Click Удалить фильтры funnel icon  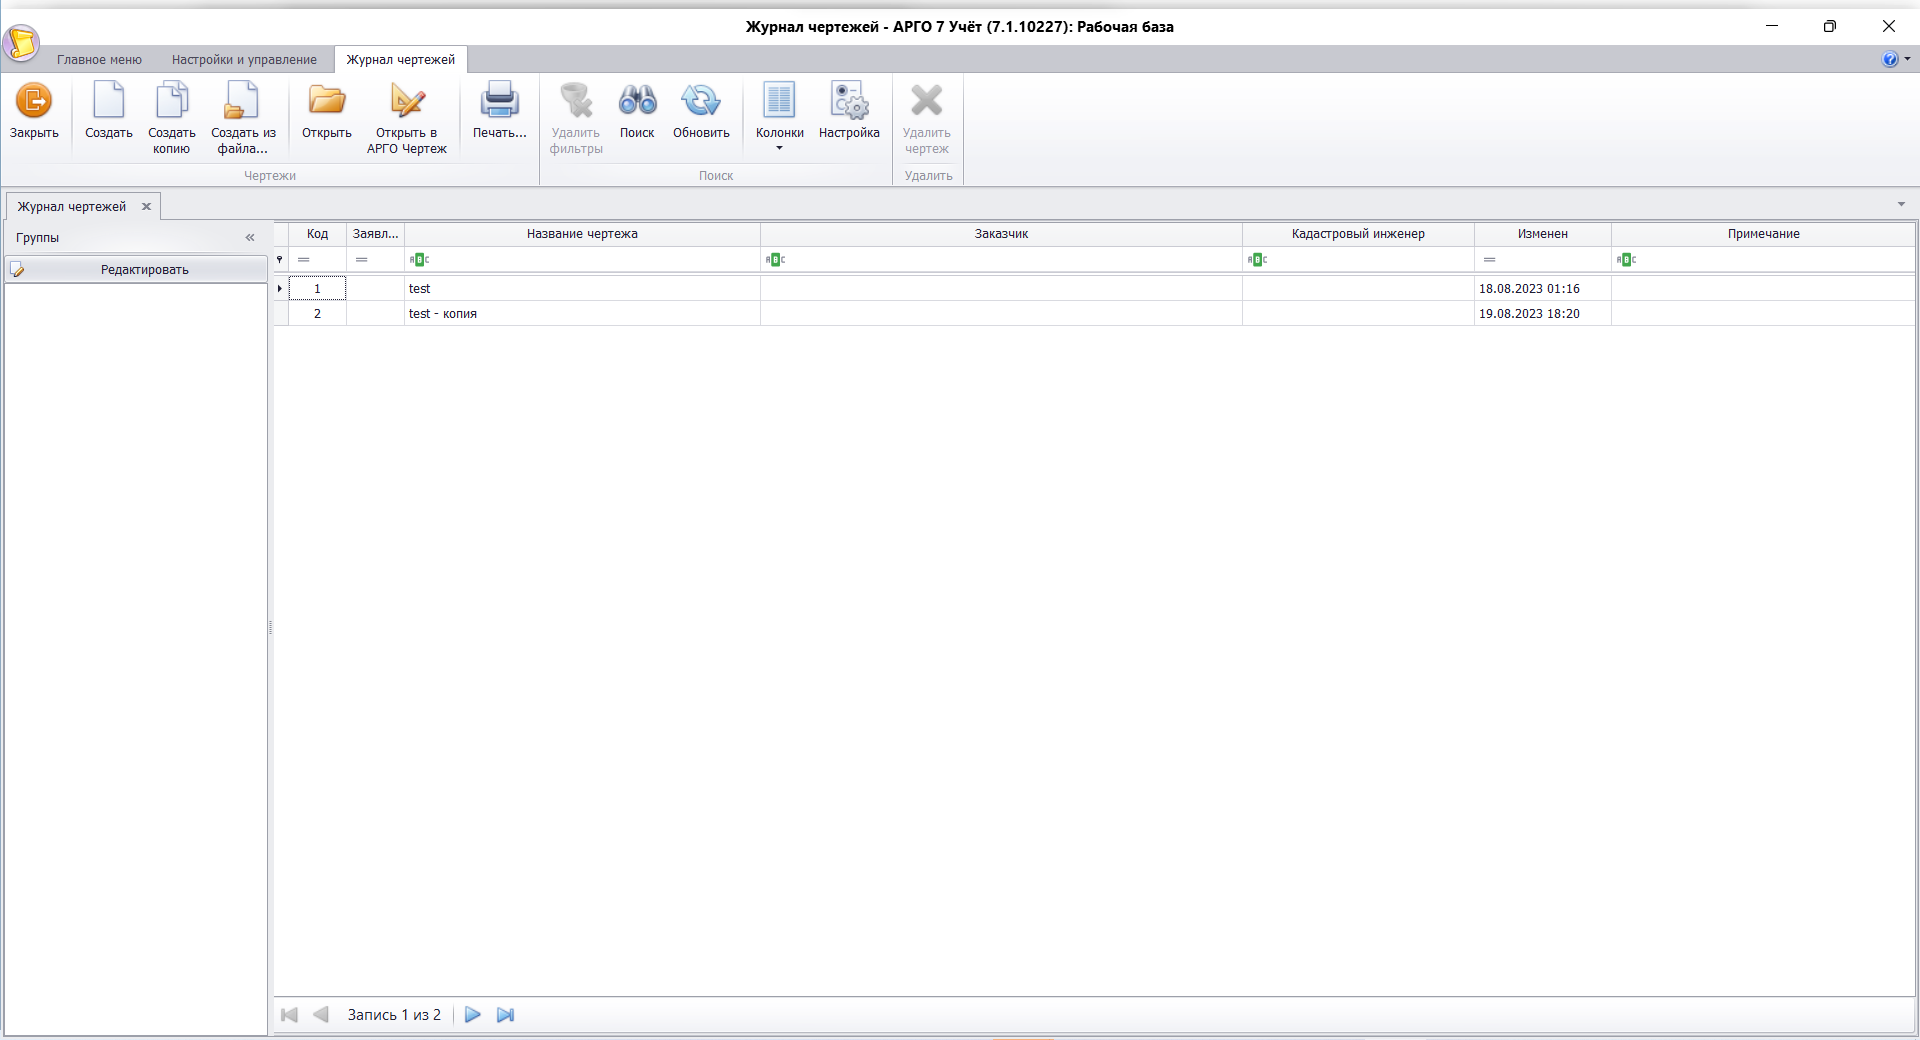pos(576,101)
